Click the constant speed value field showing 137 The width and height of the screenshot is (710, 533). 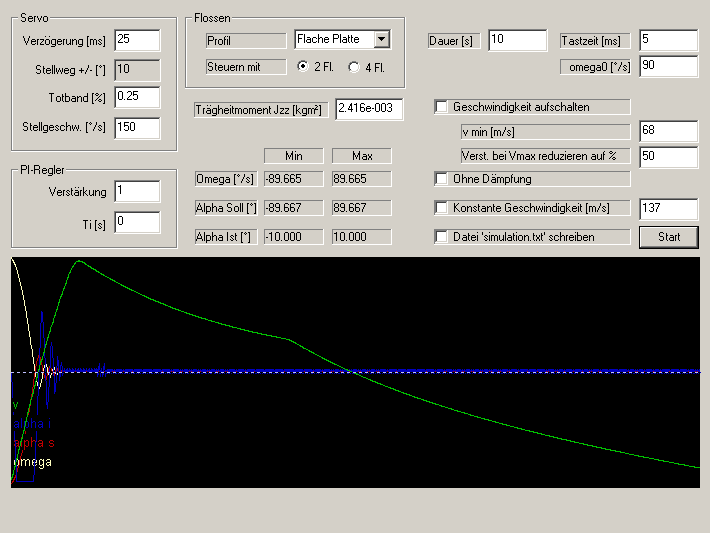(x=668, y=208)
